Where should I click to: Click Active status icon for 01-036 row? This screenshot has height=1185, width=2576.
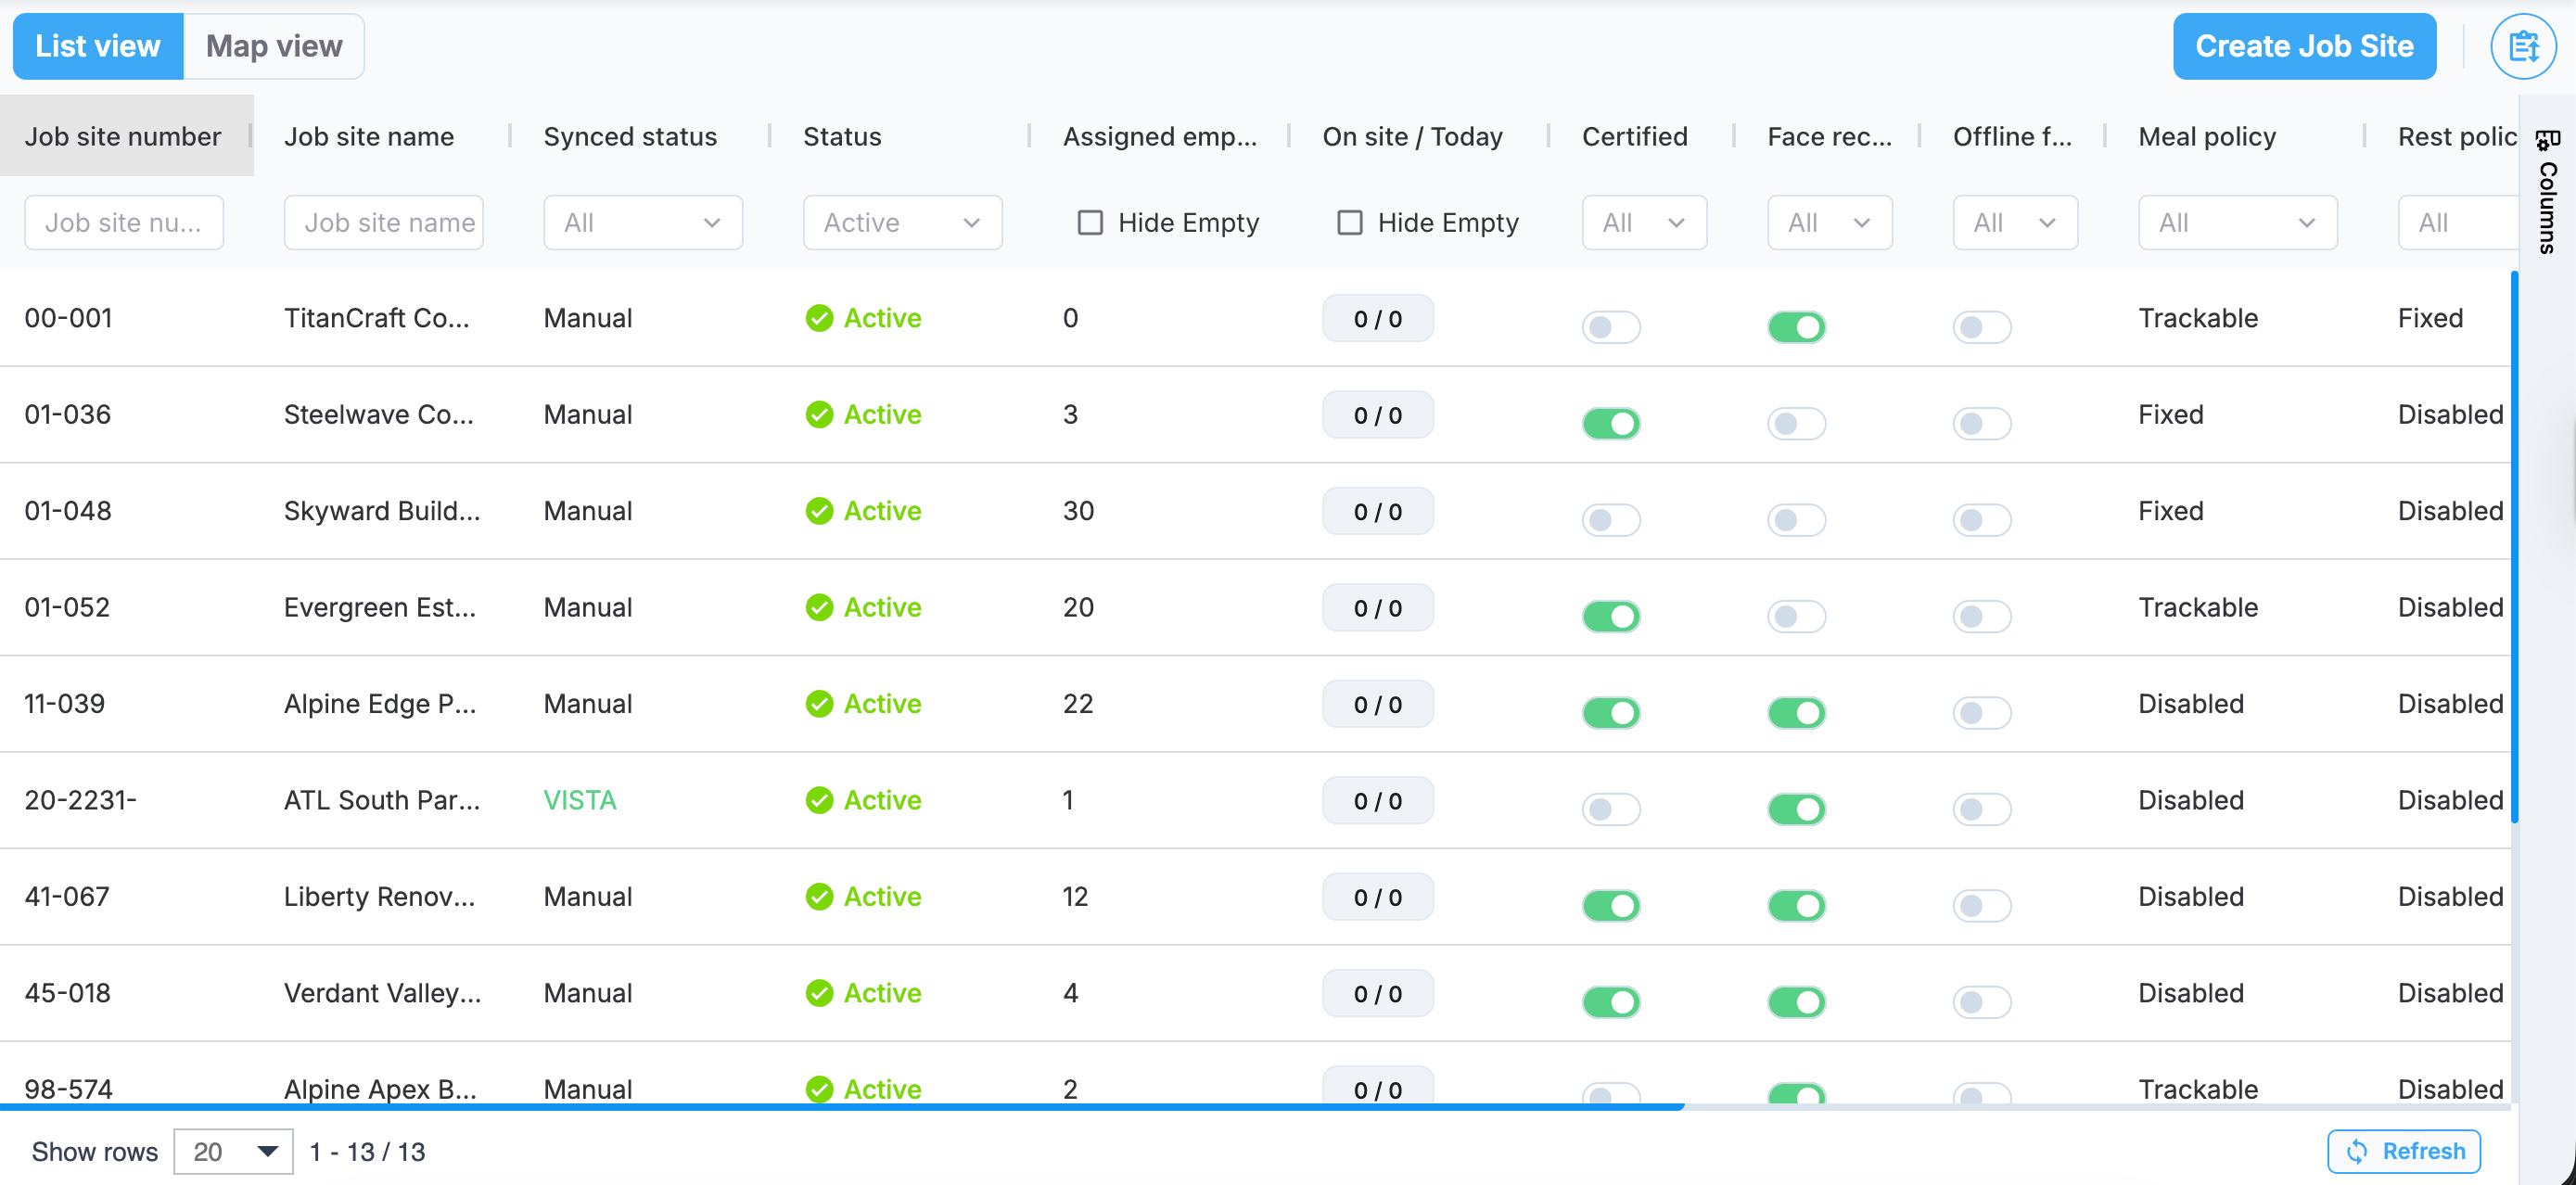[x=819, y=415]
